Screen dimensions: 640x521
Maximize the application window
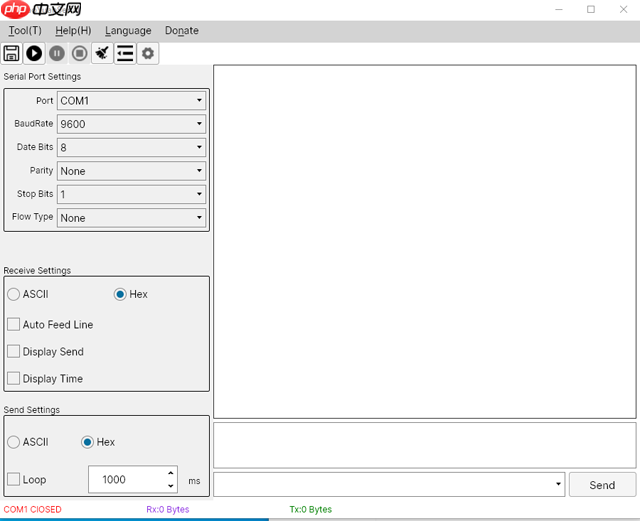[591, 9]
